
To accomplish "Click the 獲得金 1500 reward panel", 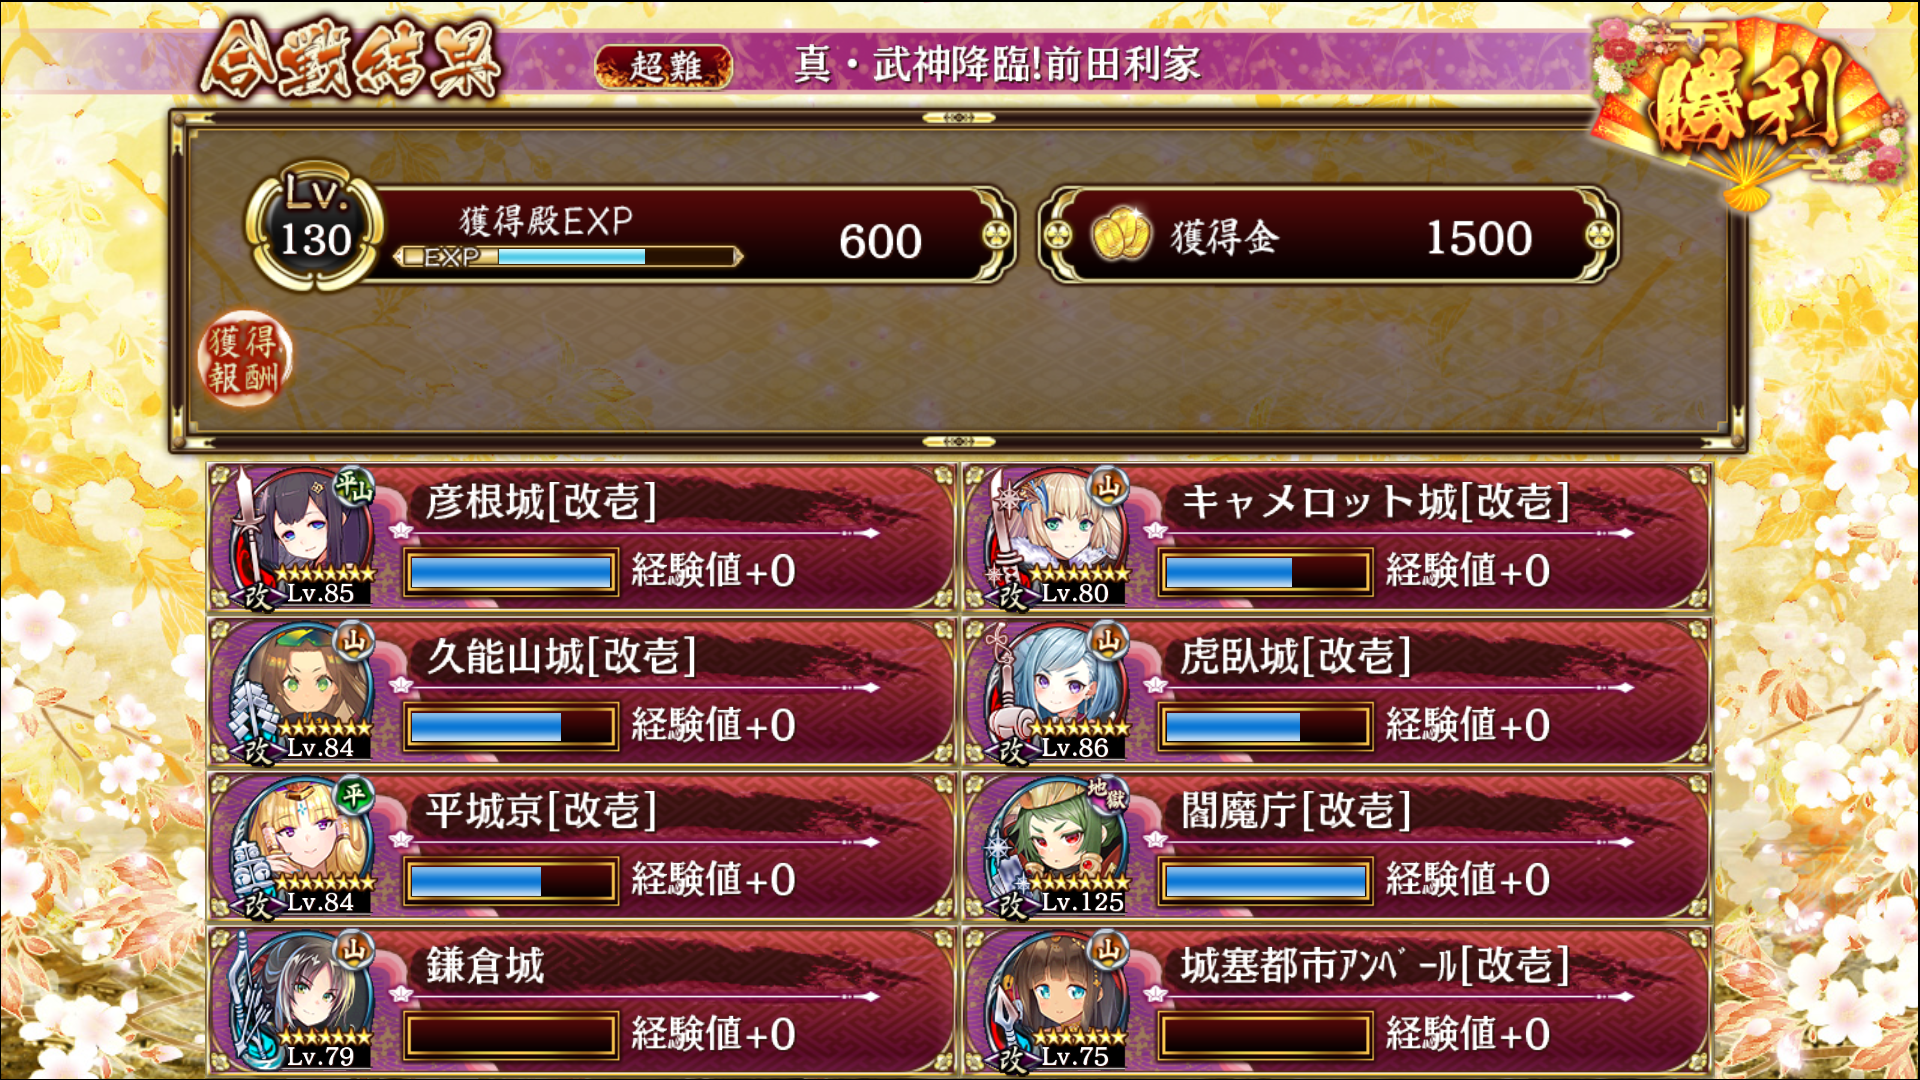I will (x=1329, y=236).
